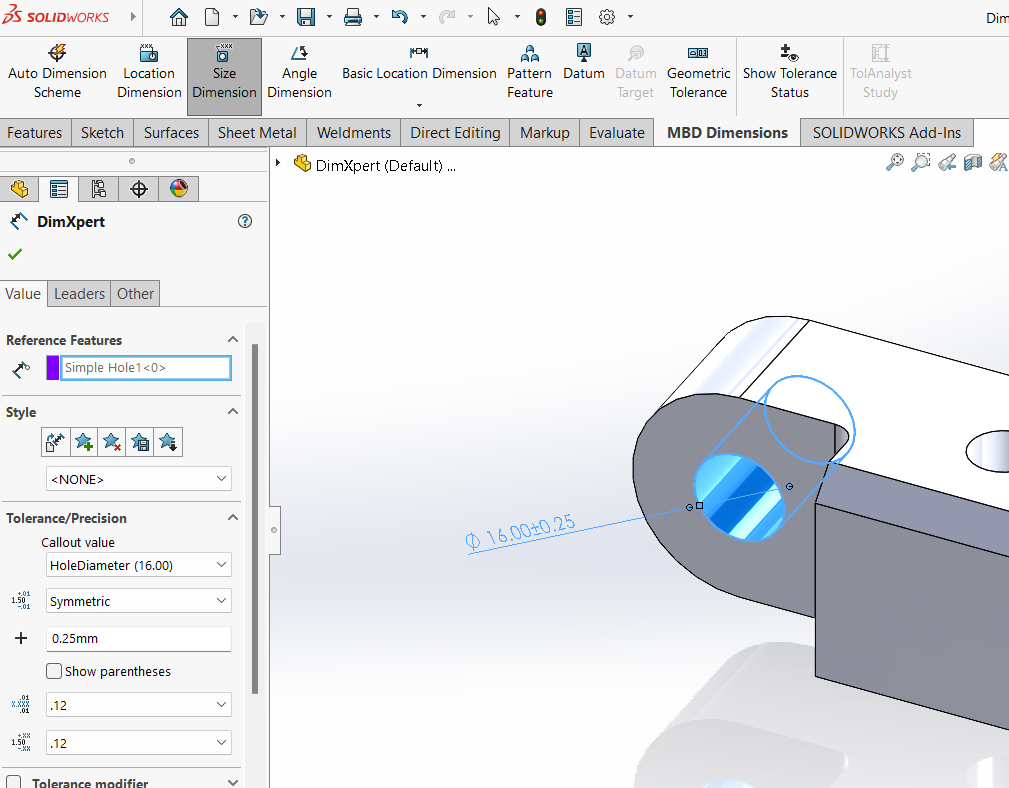Activate the Location Dimension tool

pyautogui.click(x=148, y=70)
